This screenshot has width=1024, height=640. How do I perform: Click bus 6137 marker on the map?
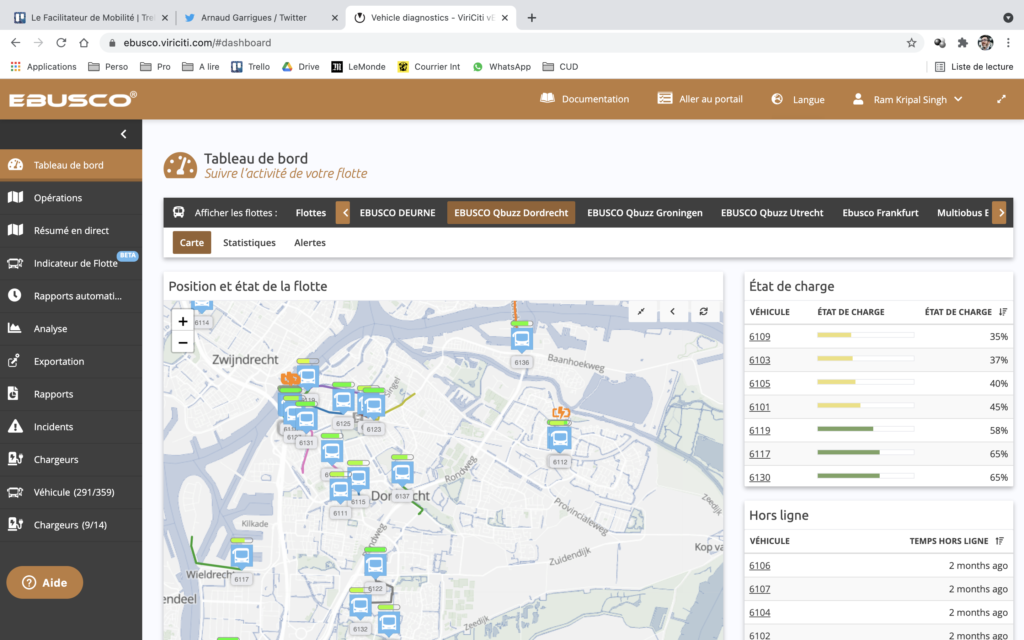click(x=402, y=474)
